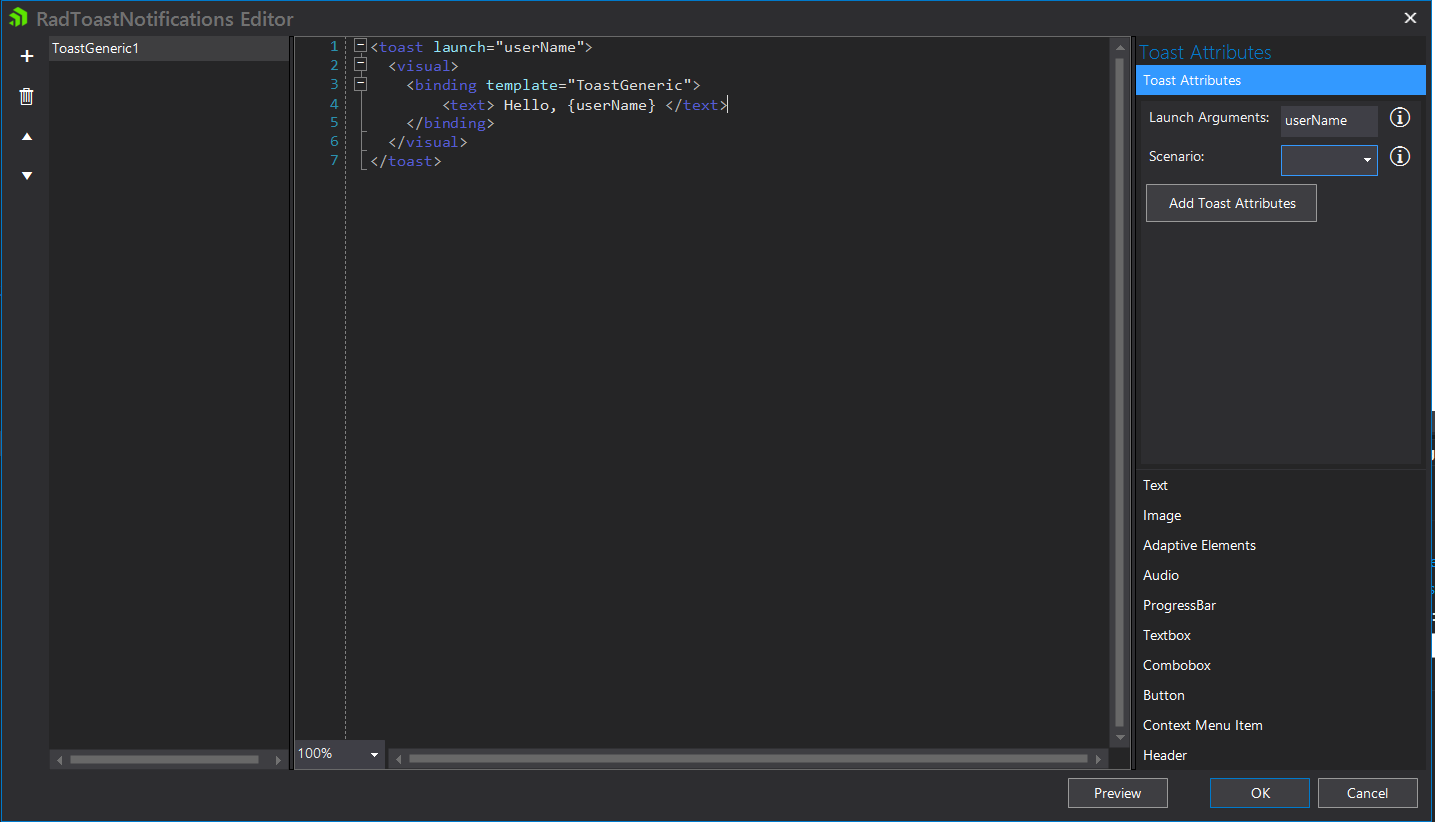1435x822 pixels.
Task: Click the Scenario label
Action: pos(1177,157)
